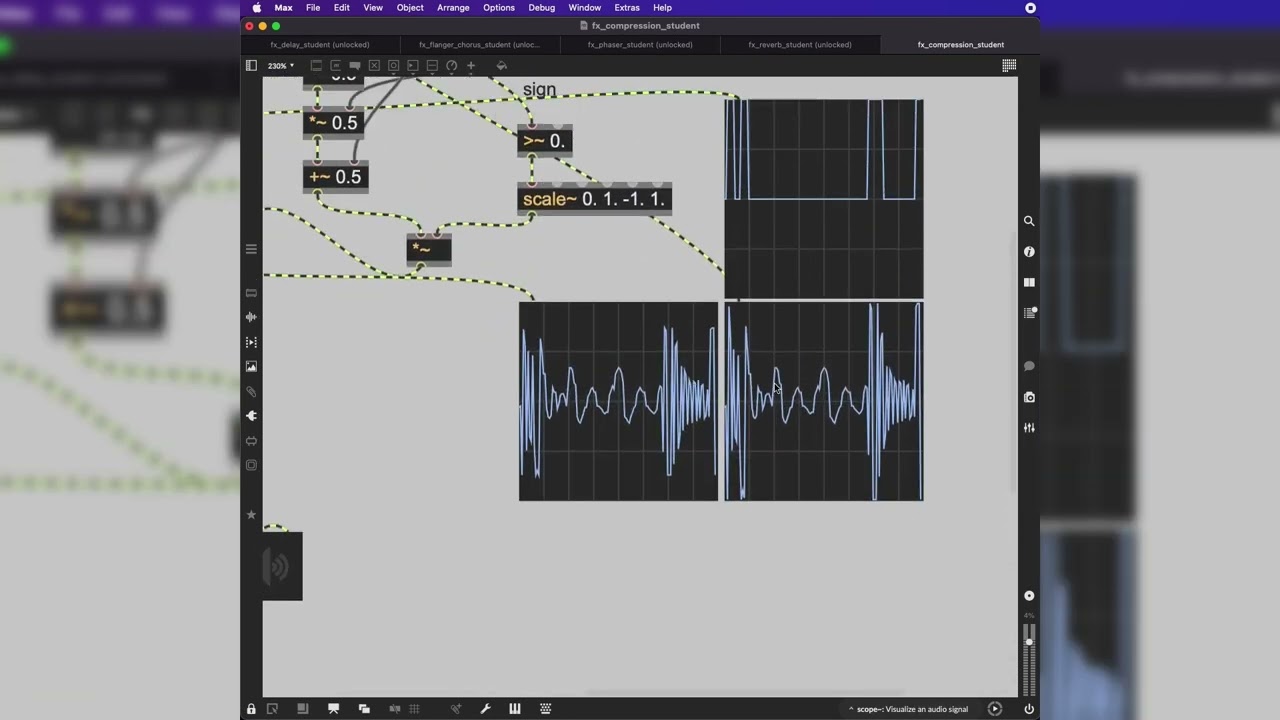Add a new object box from toolbar
The image size is (1280, 720).
point(316,66)
